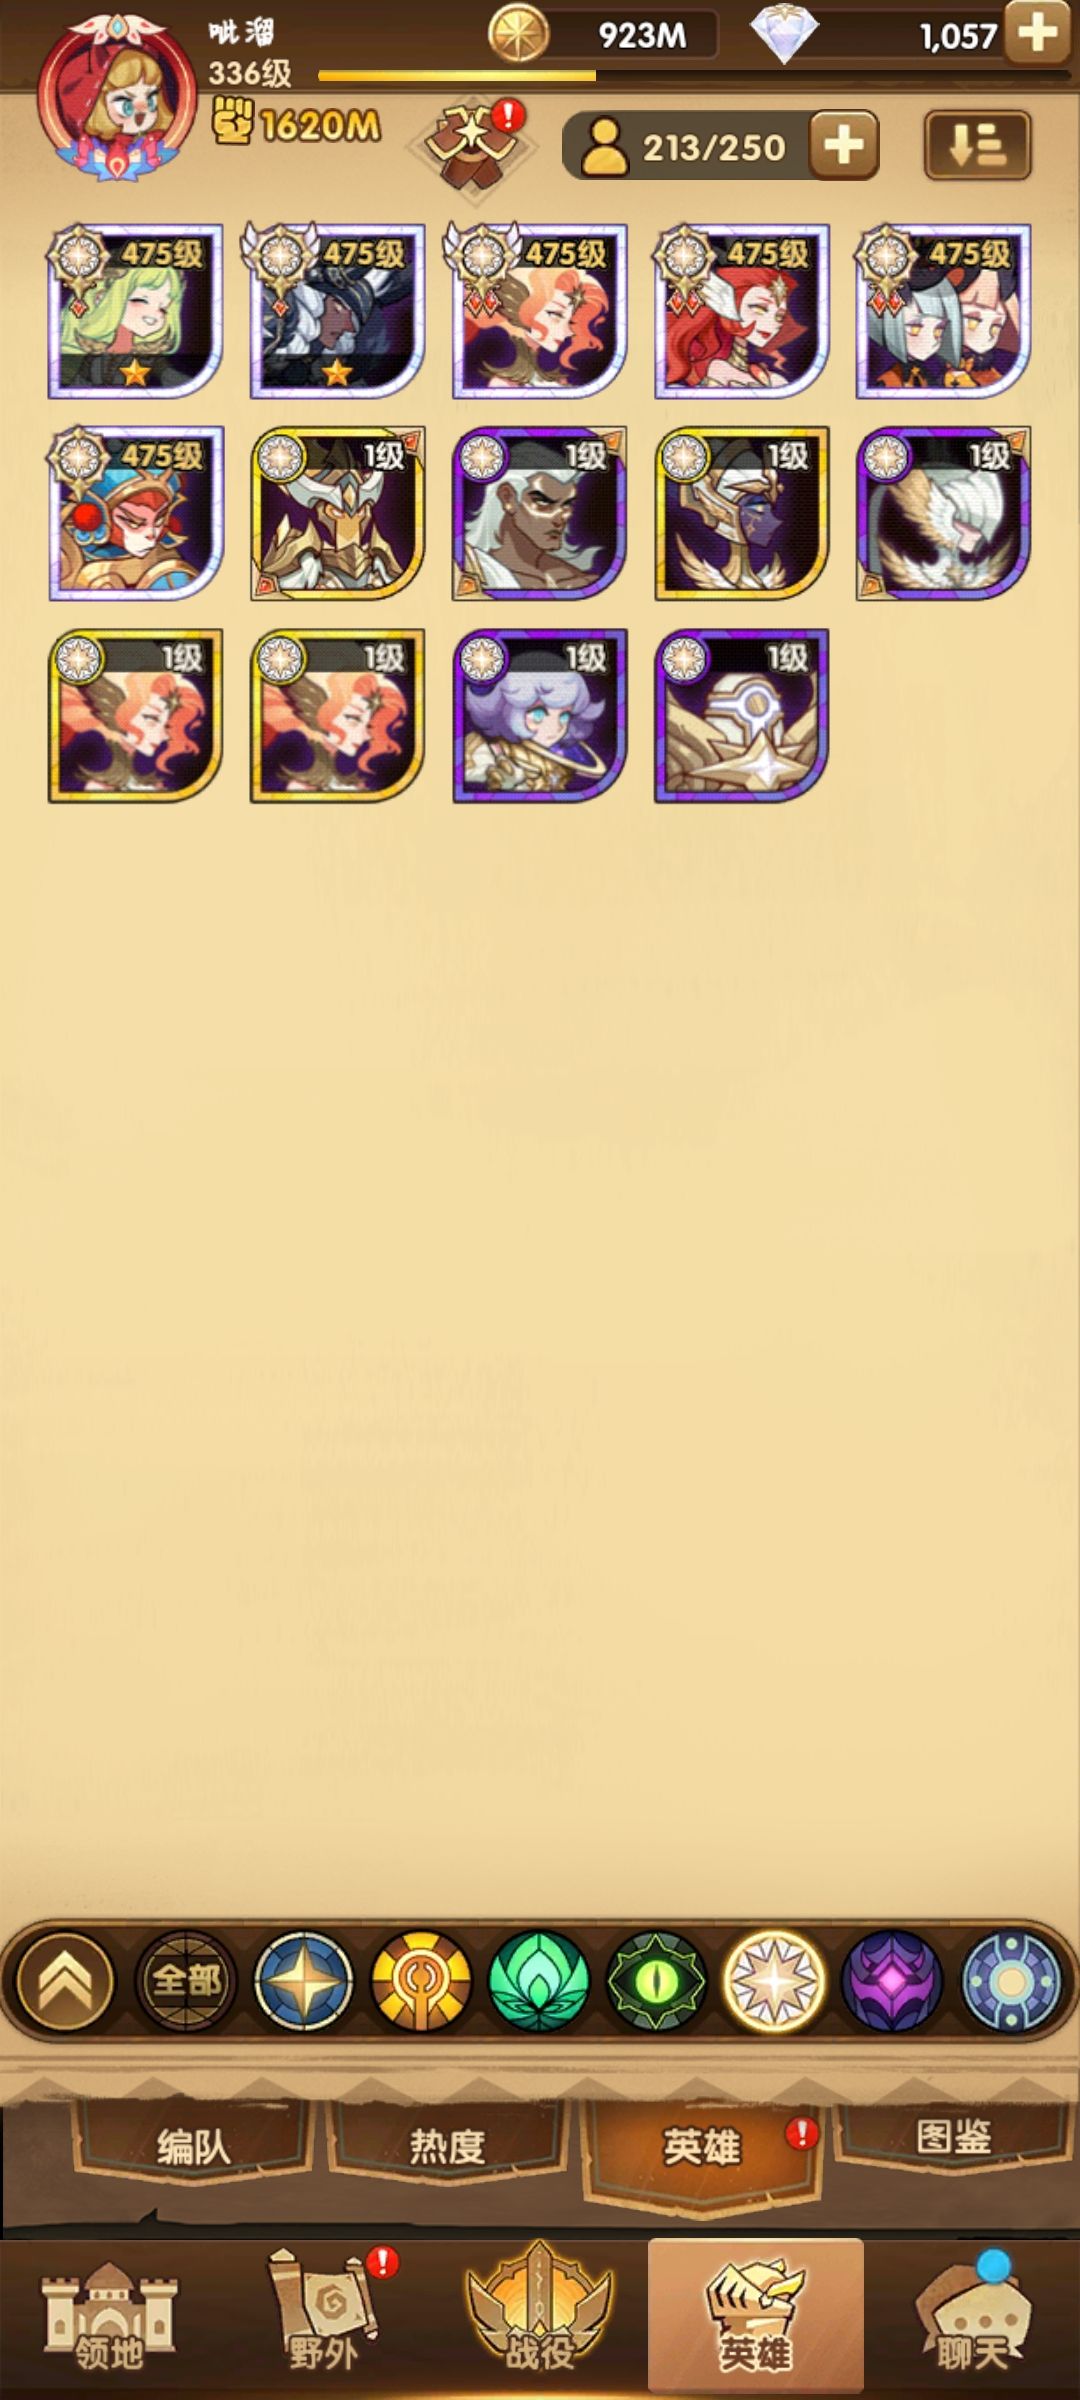Select the 全部 all-factions filter
1080x2400 pixels.
coord(186,1981)
